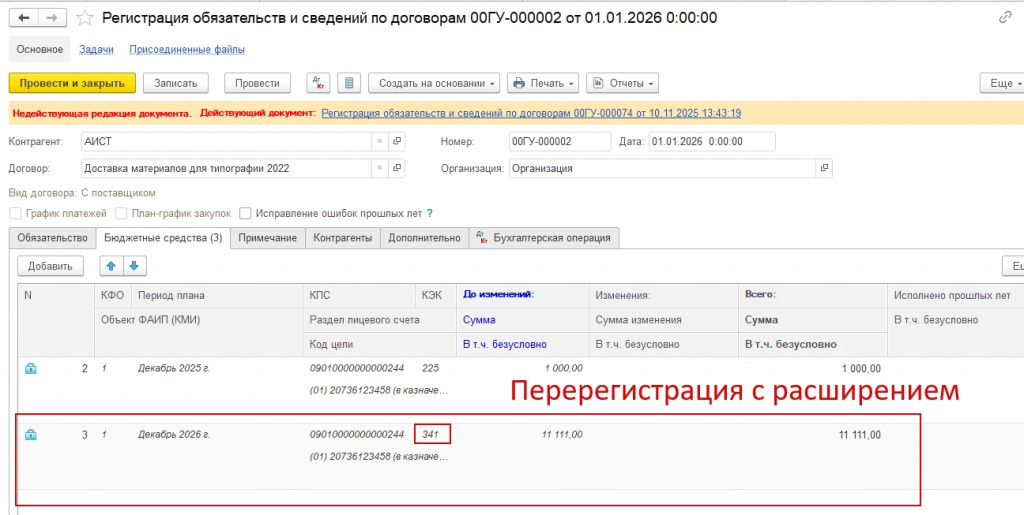The height and width of the screenshot is (515, 1024).
Task: Clear the Договор field with x
Action: coord(379,168)
